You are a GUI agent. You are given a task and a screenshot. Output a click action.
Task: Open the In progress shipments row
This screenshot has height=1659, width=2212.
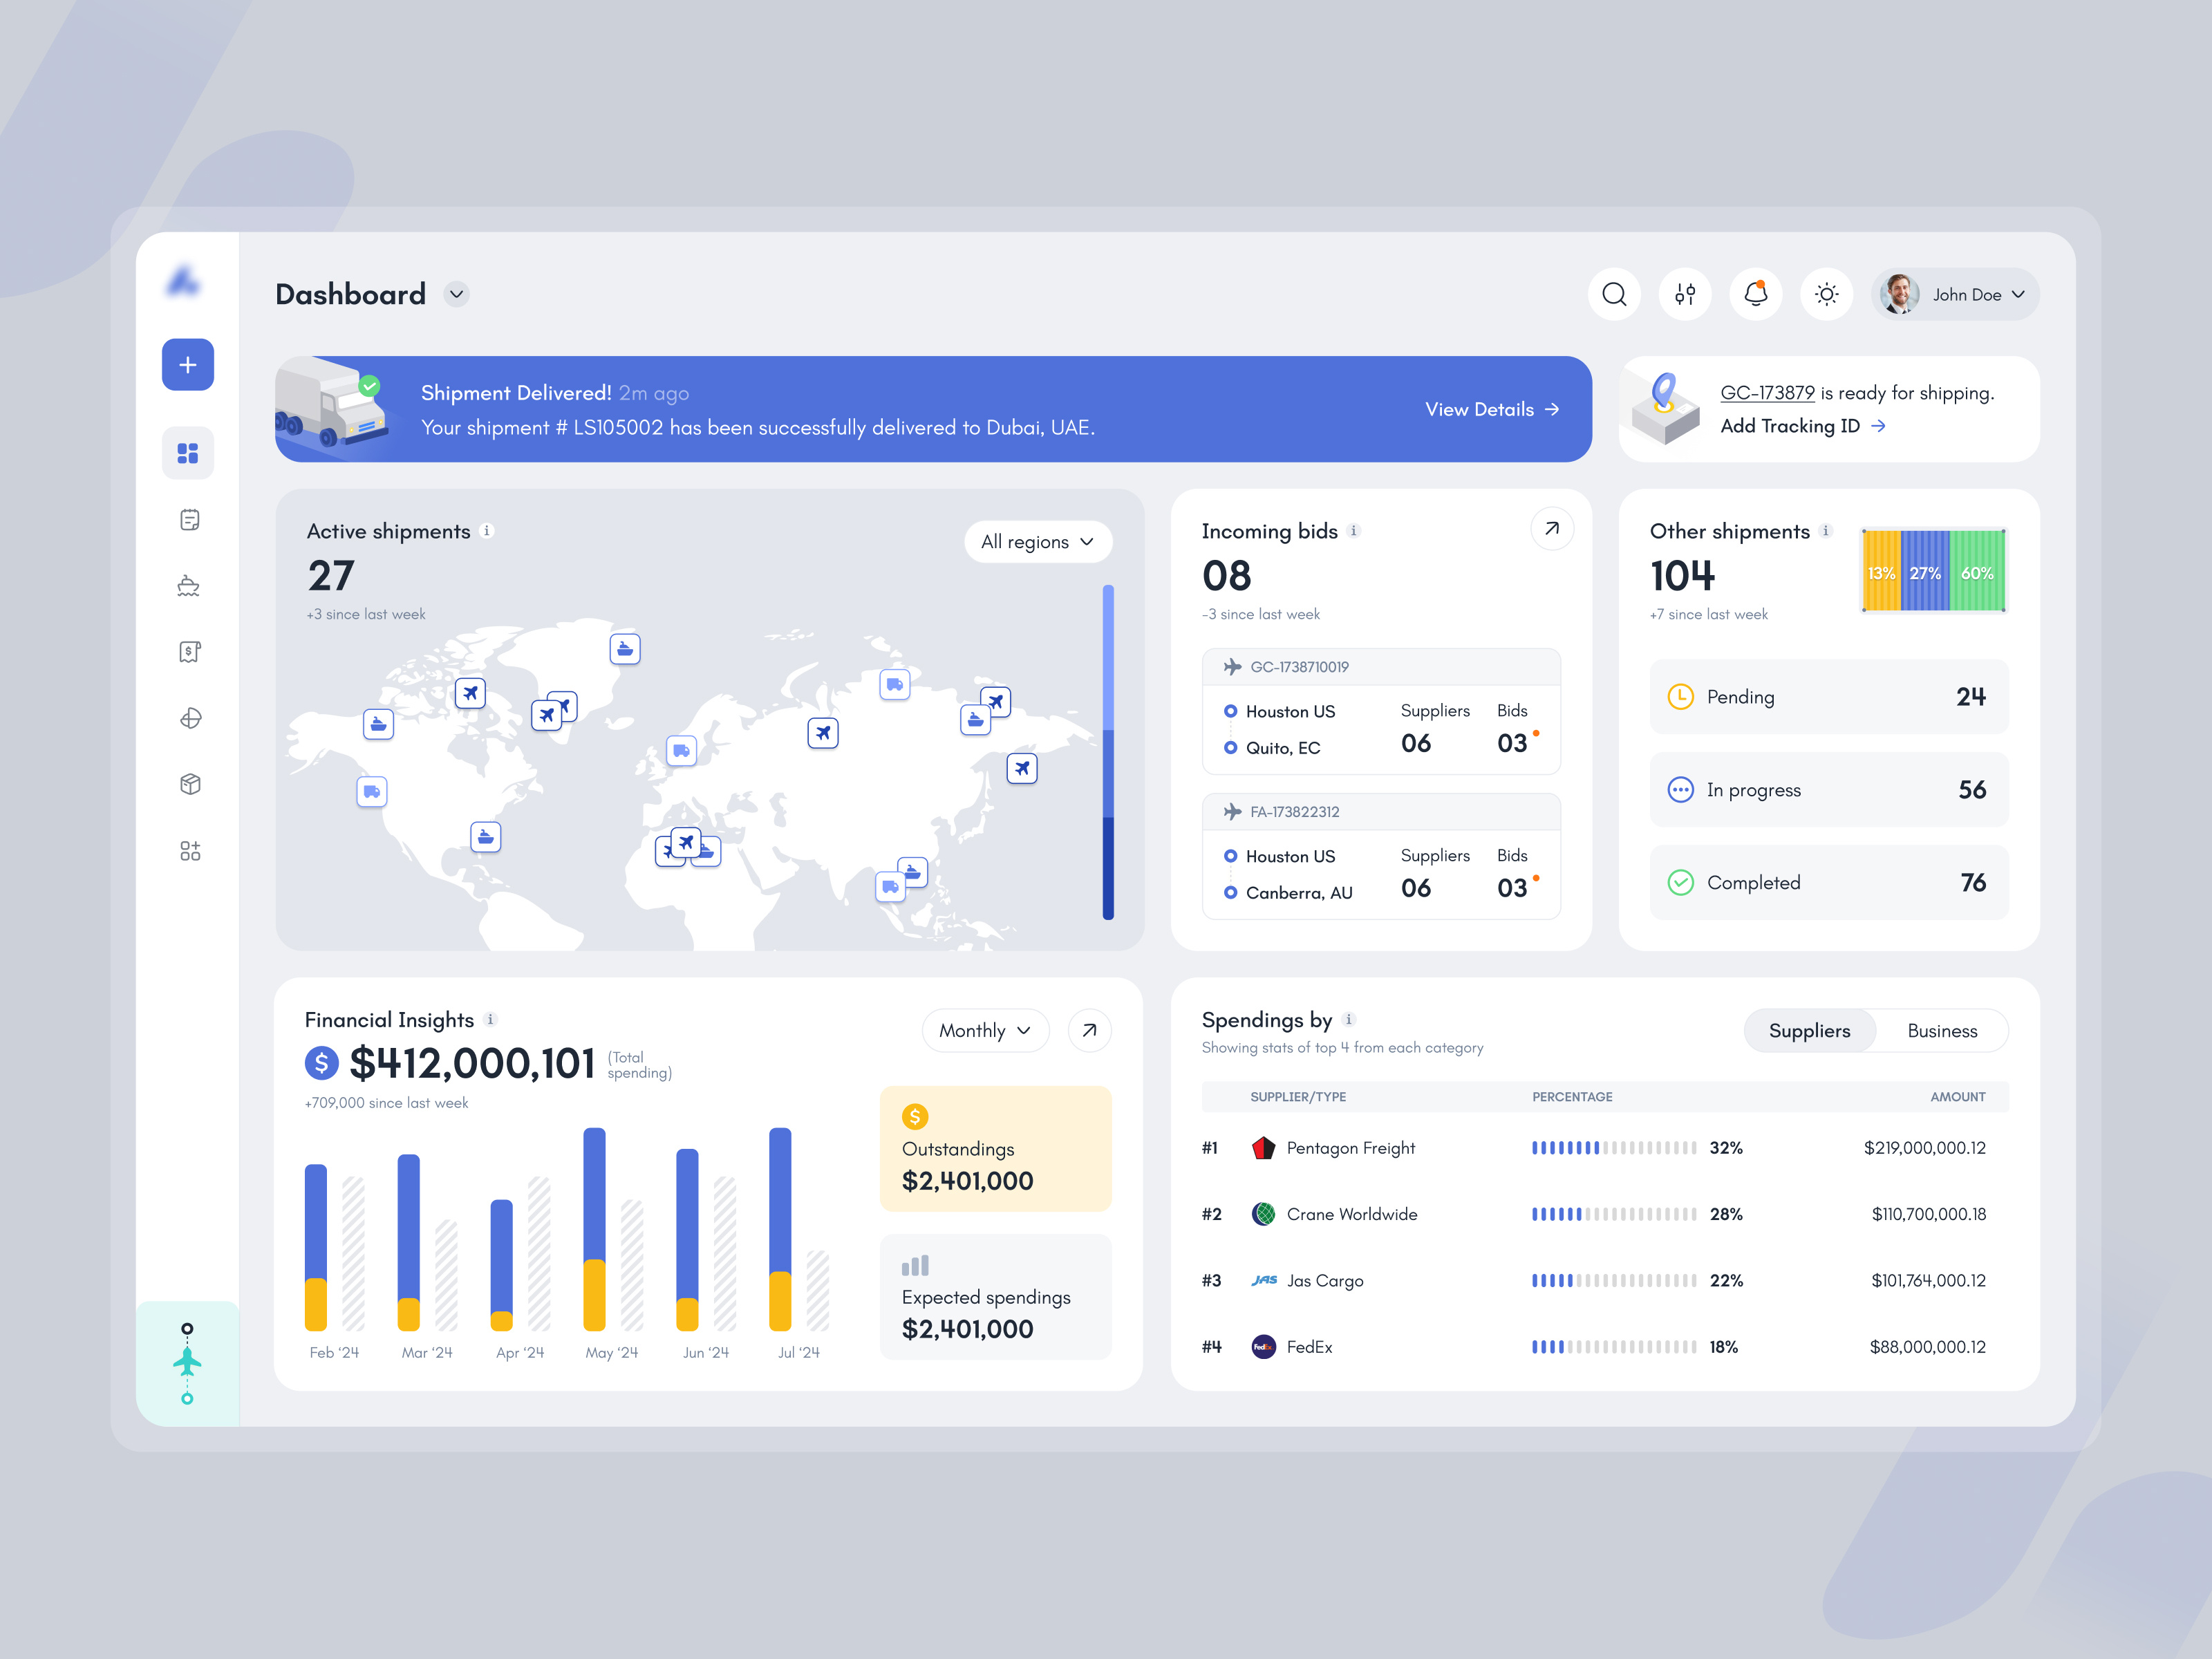point(1829,790)
